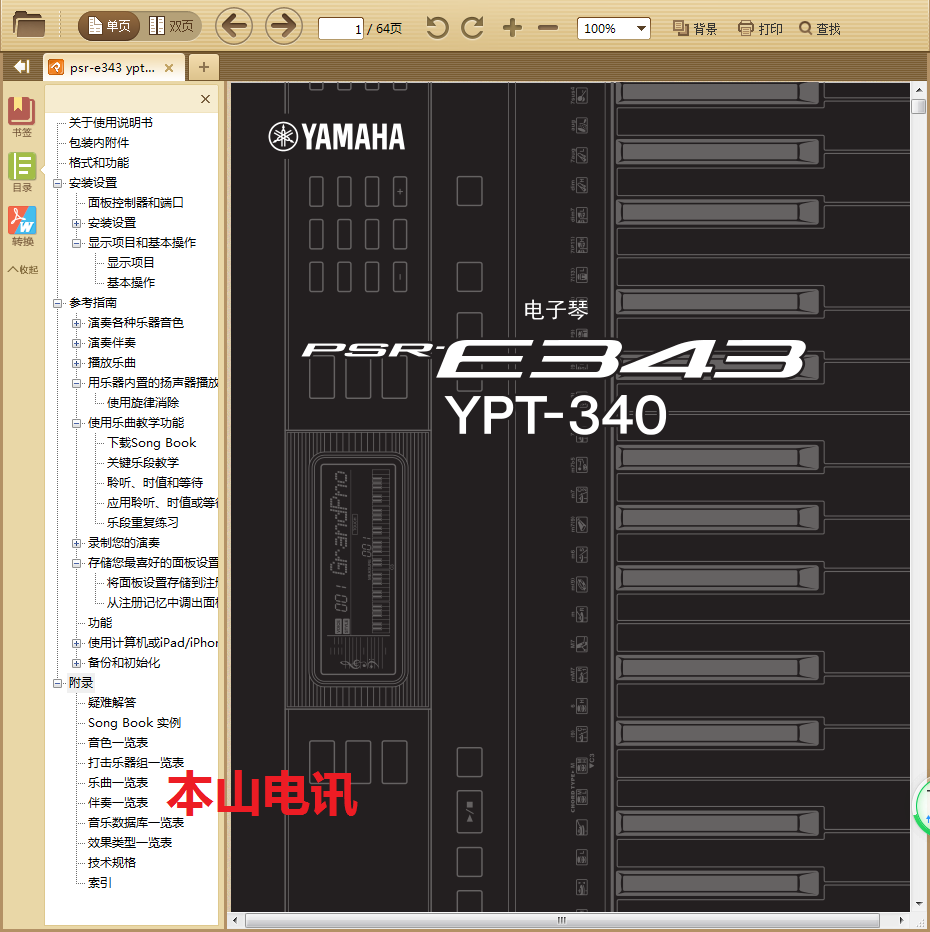Open 索引 outline entry

click(x=100, y=883)
